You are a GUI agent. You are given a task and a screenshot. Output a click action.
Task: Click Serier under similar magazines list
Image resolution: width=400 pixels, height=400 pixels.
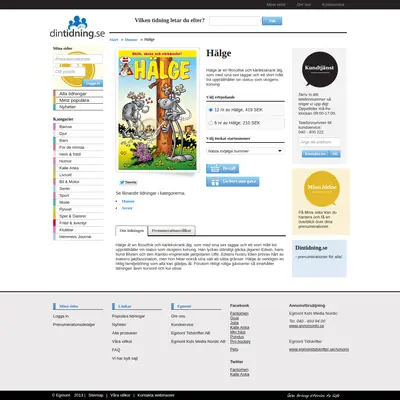pyautogui.click(x=127, y=208)
